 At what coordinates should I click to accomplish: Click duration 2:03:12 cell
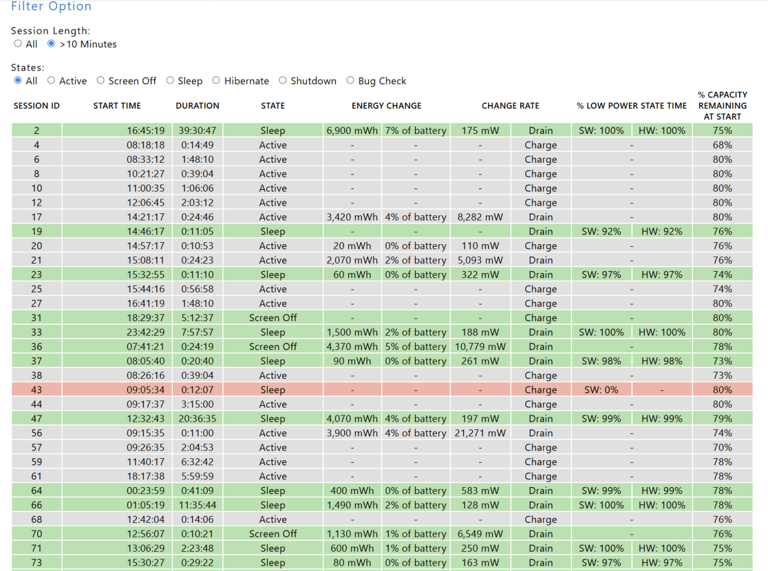point(198,202)
